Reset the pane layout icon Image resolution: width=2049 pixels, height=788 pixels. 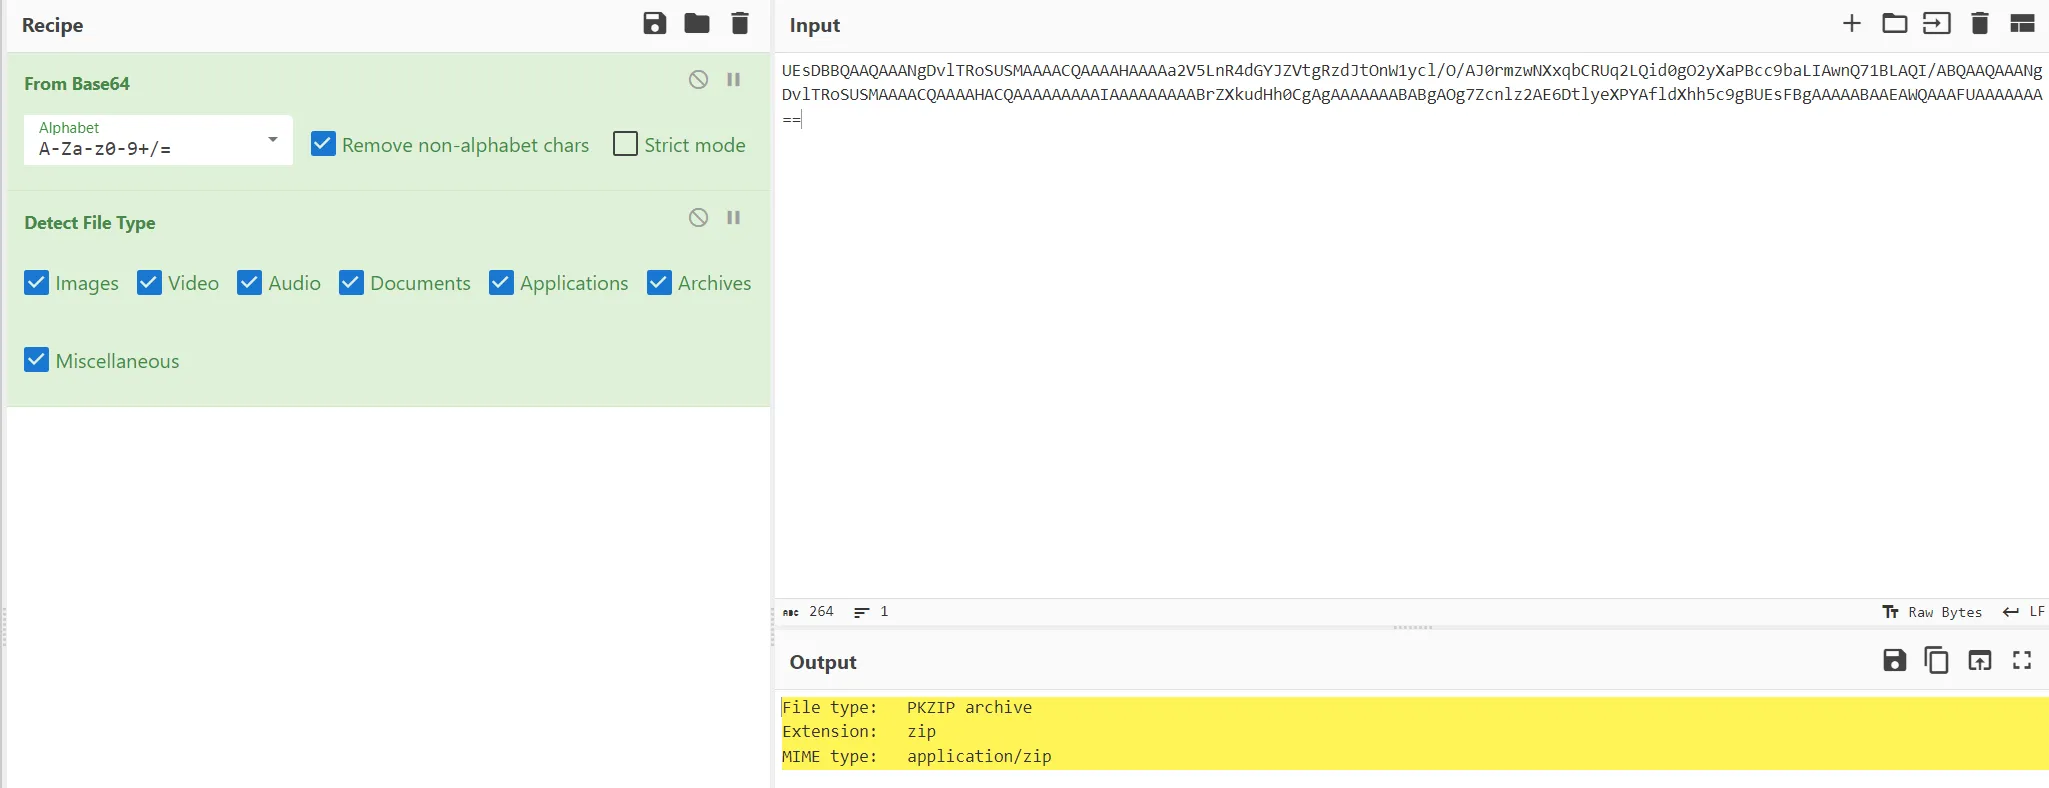click(2022, 24)
